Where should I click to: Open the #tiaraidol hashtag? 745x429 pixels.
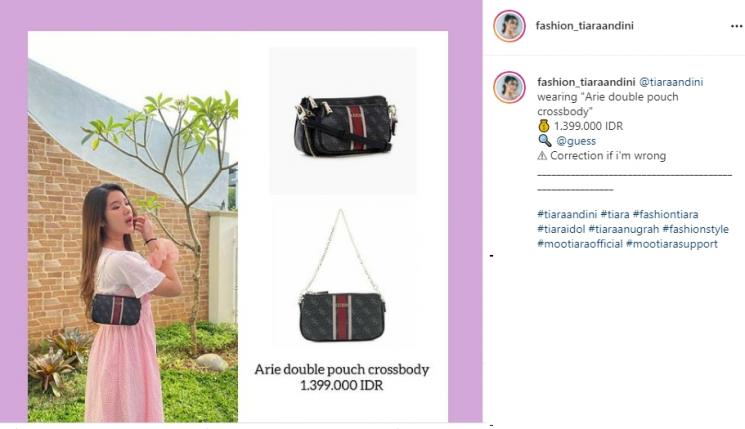(561, 229)
